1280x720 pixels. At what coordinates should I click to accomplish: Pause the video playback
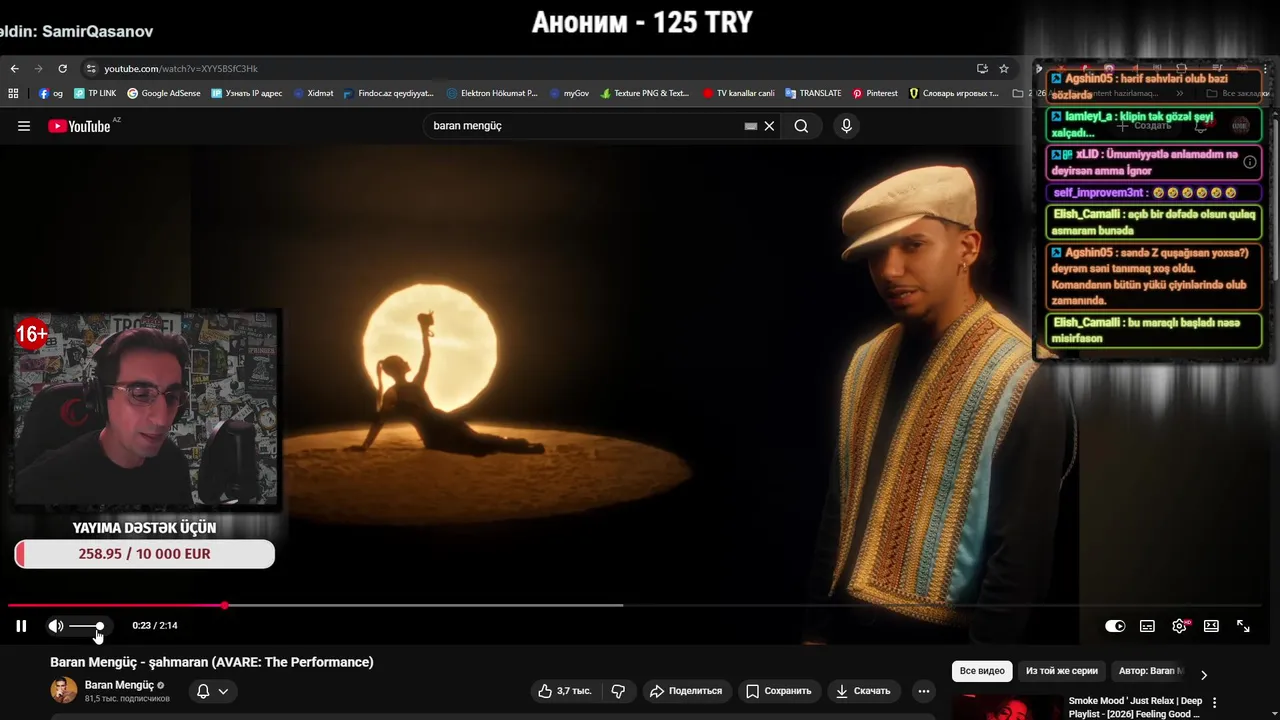[x=21, y=626]
